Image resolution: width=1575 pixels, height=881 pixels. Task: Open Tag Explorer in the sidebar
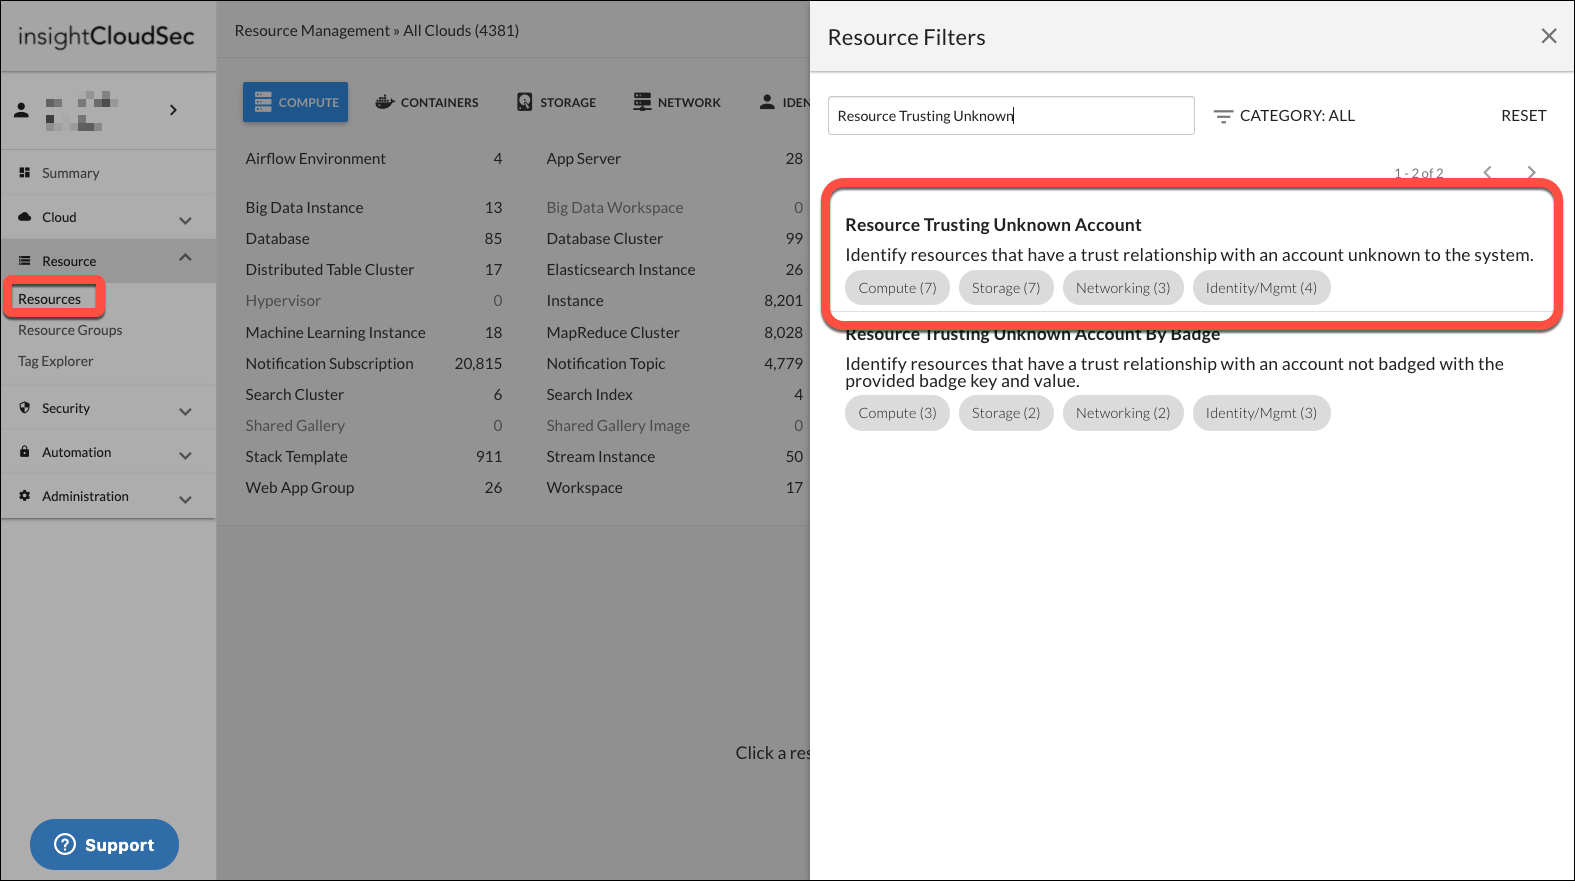[55, 361]
